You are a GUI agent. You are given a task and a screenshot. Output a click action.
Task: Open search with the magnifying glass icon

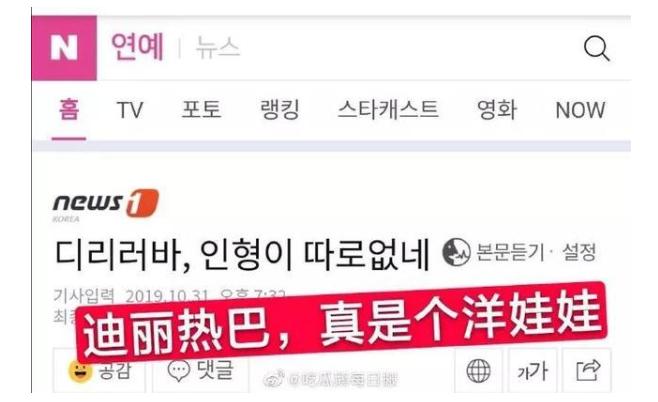point(596,48)
